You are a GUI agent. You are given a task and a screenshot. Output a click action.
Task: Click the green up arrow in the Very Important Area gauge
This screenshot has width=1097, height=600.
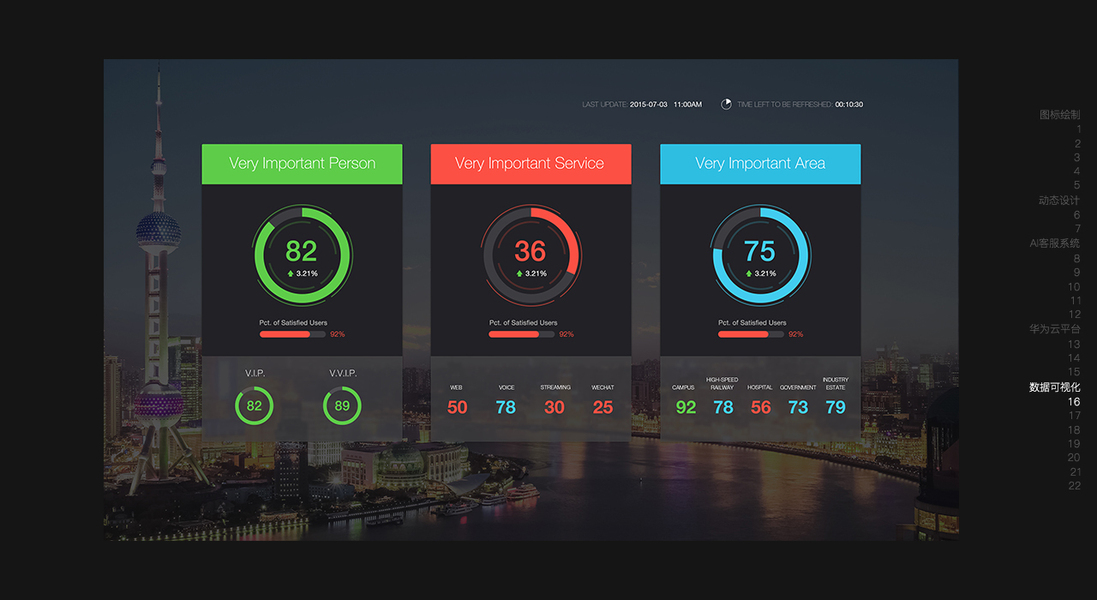[749, 273]
